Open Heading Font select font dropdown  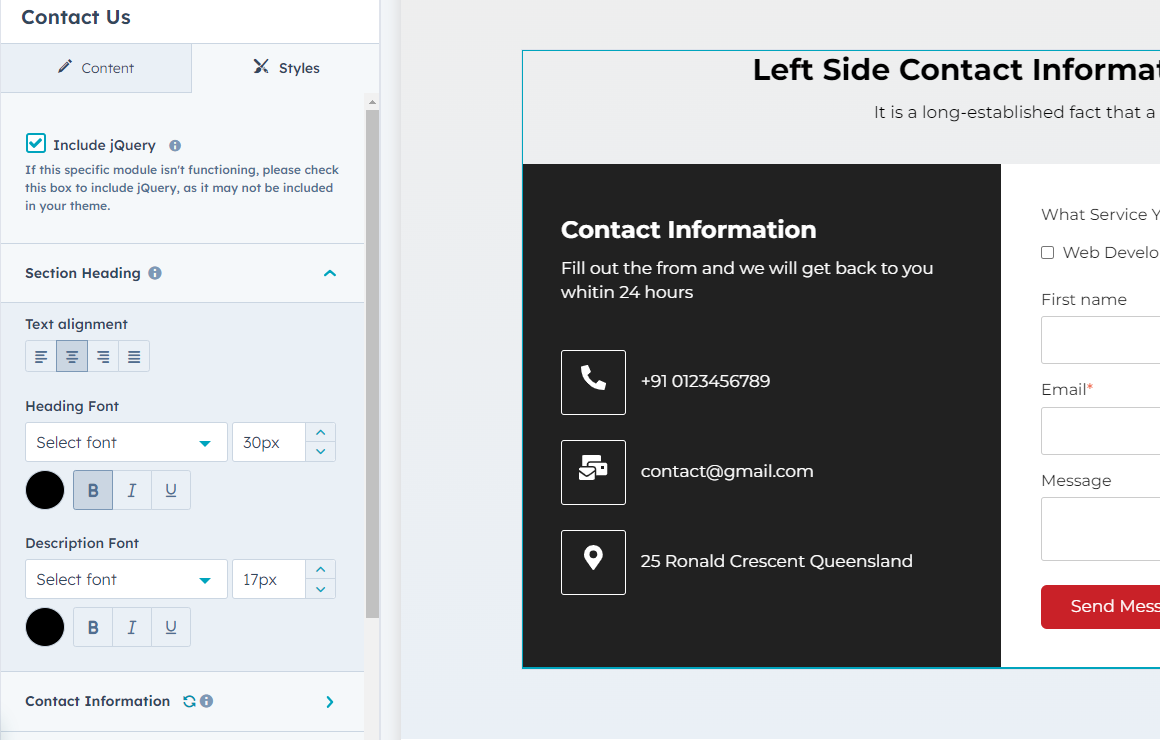point(126,443)
